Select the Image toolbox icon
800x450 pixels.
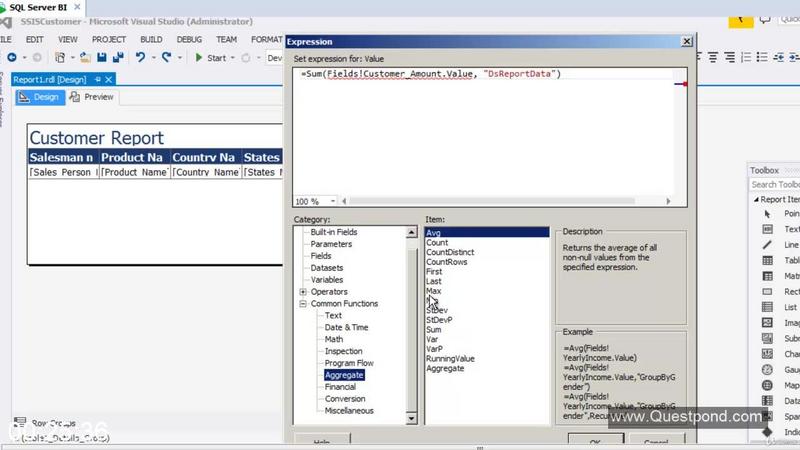[x=767, y=322]
